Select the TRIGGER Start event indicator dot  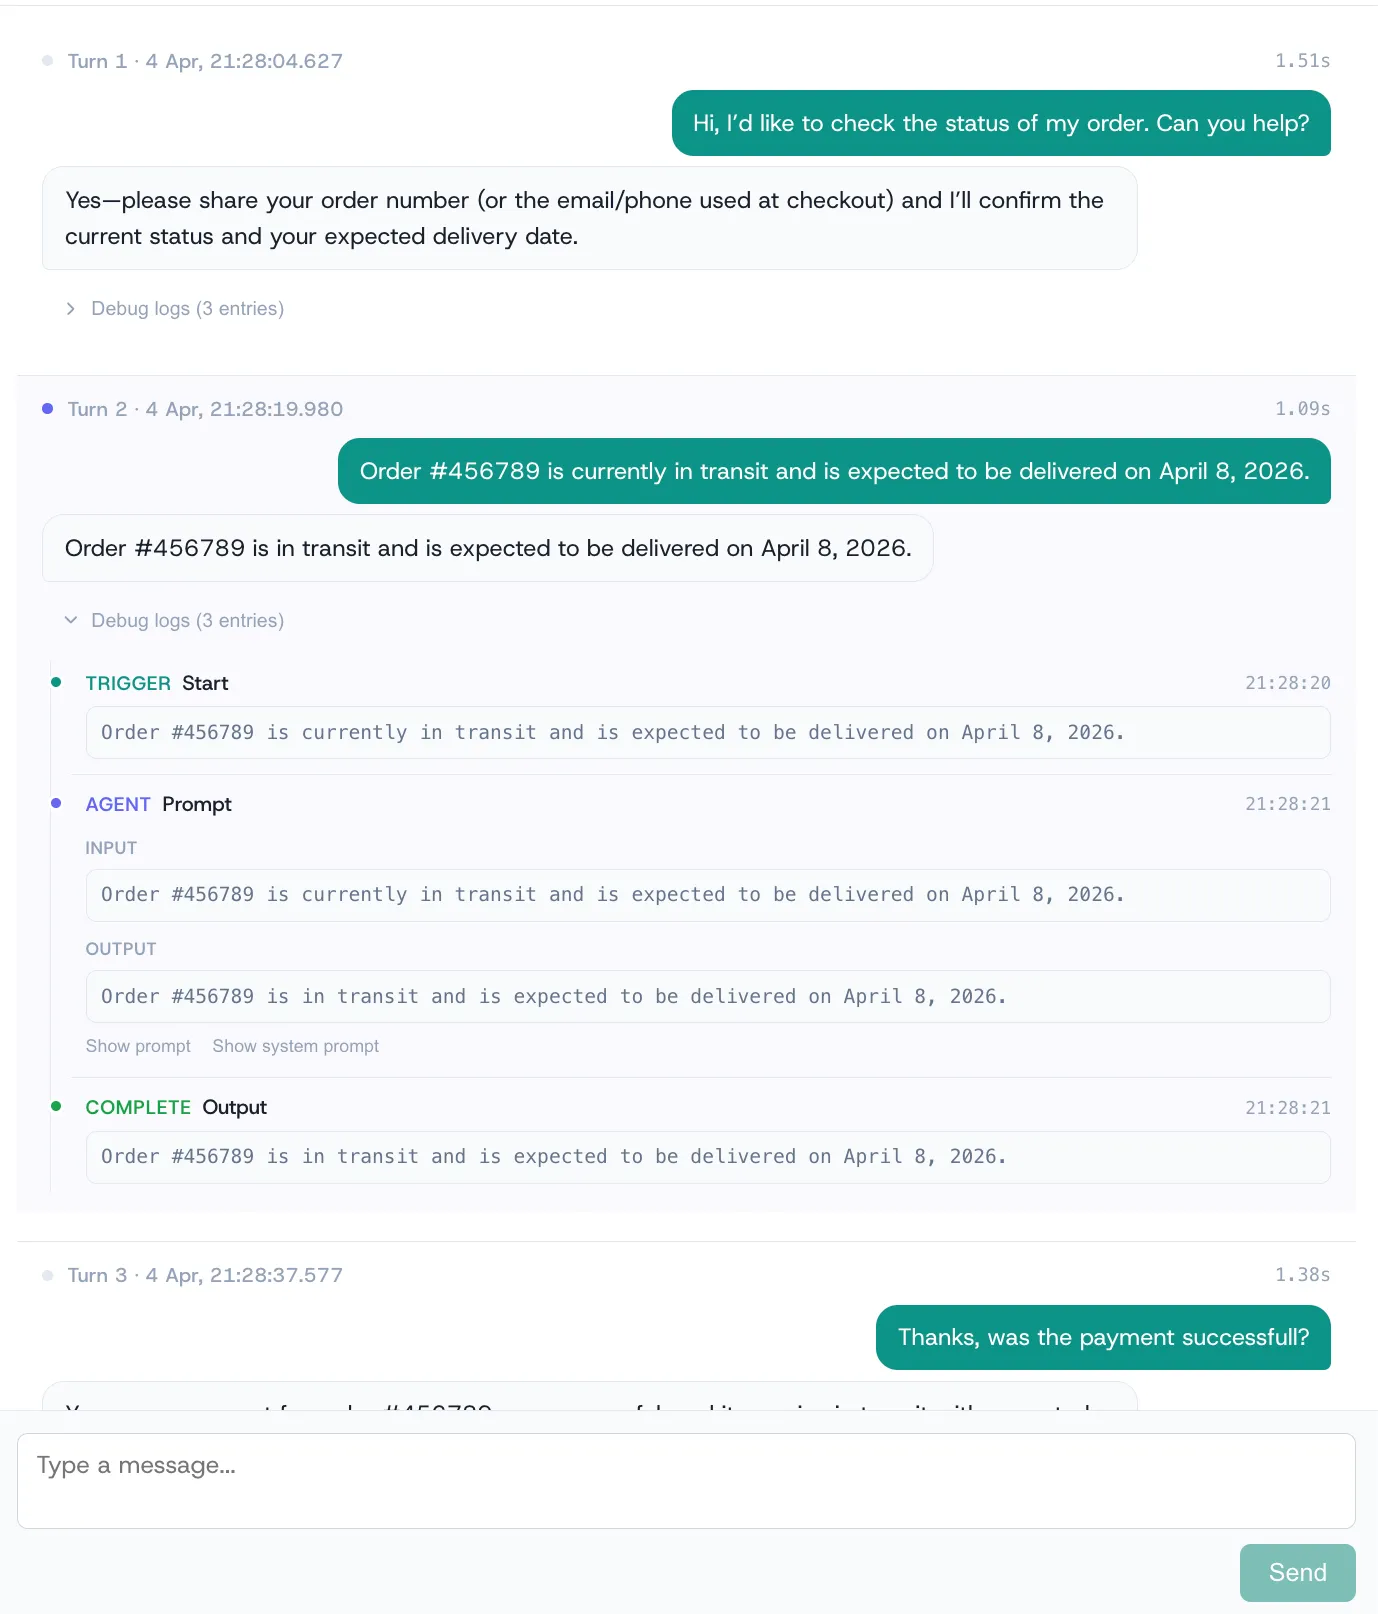(x=58, y=681)
